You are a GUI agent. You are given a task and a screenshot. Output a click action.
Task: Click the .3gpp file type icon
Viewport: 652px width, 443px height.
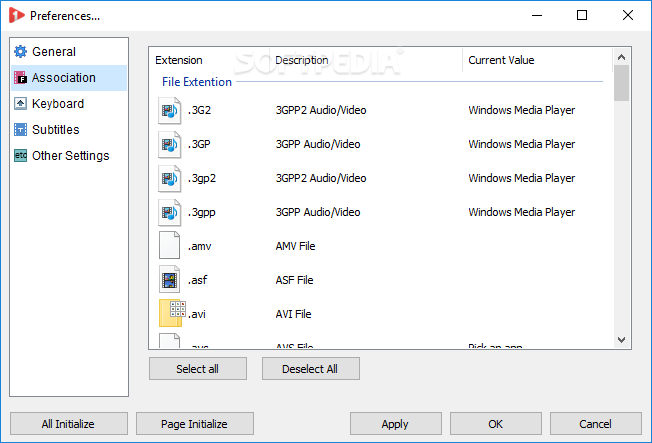170,213
